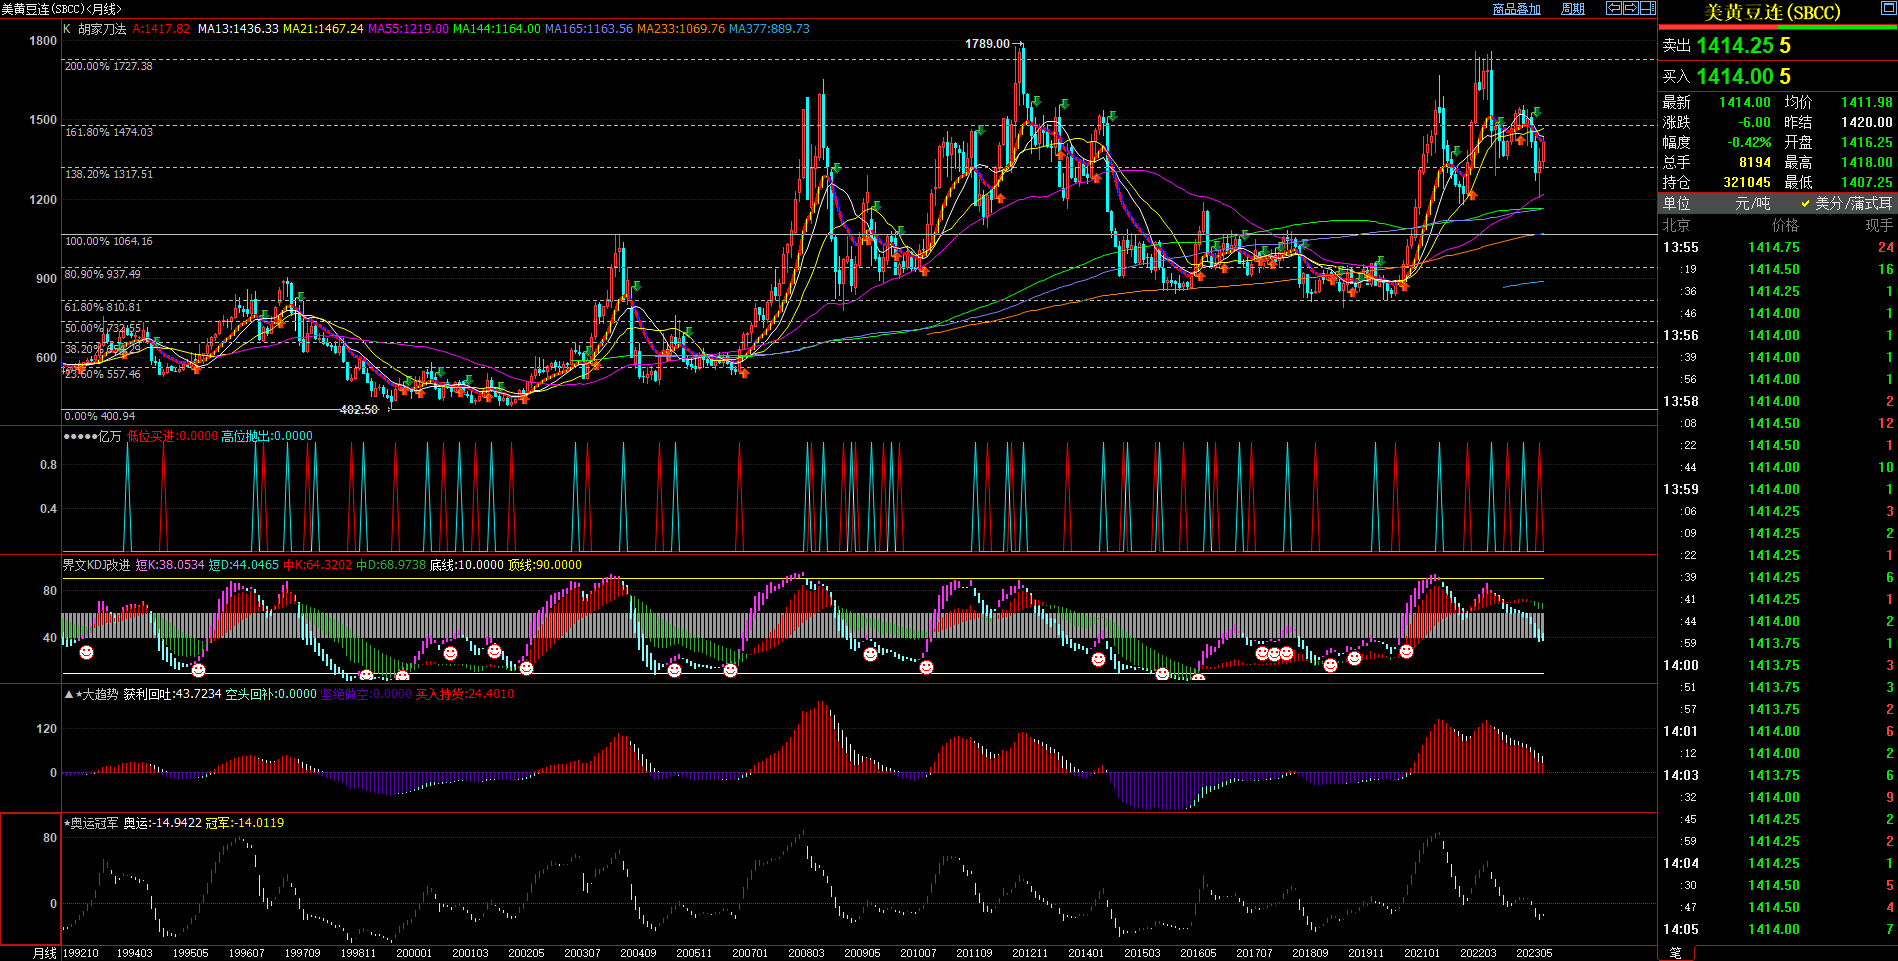
Task: Click the 美黄豆连(SBCC) quote panel title
Action: [x=1771, y=13]
